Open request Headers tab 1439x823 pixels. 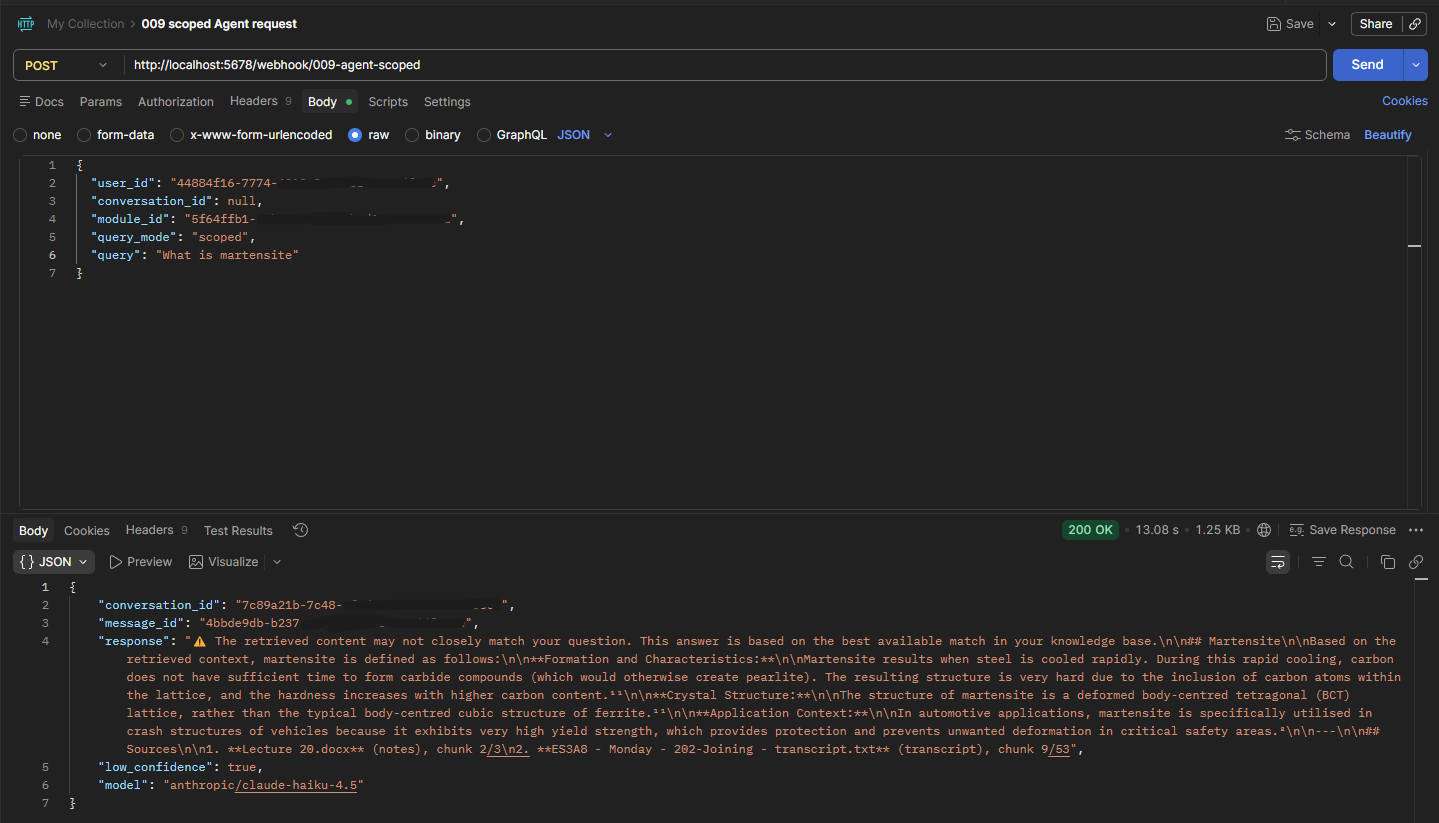[x=260, y=101]
